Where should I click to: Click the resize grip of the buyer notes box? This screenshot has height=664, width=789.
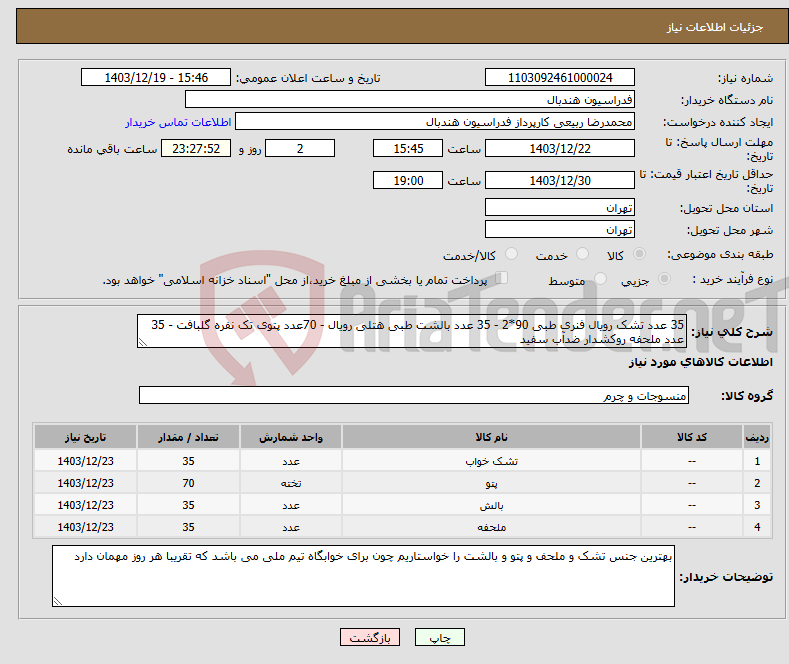58,601
